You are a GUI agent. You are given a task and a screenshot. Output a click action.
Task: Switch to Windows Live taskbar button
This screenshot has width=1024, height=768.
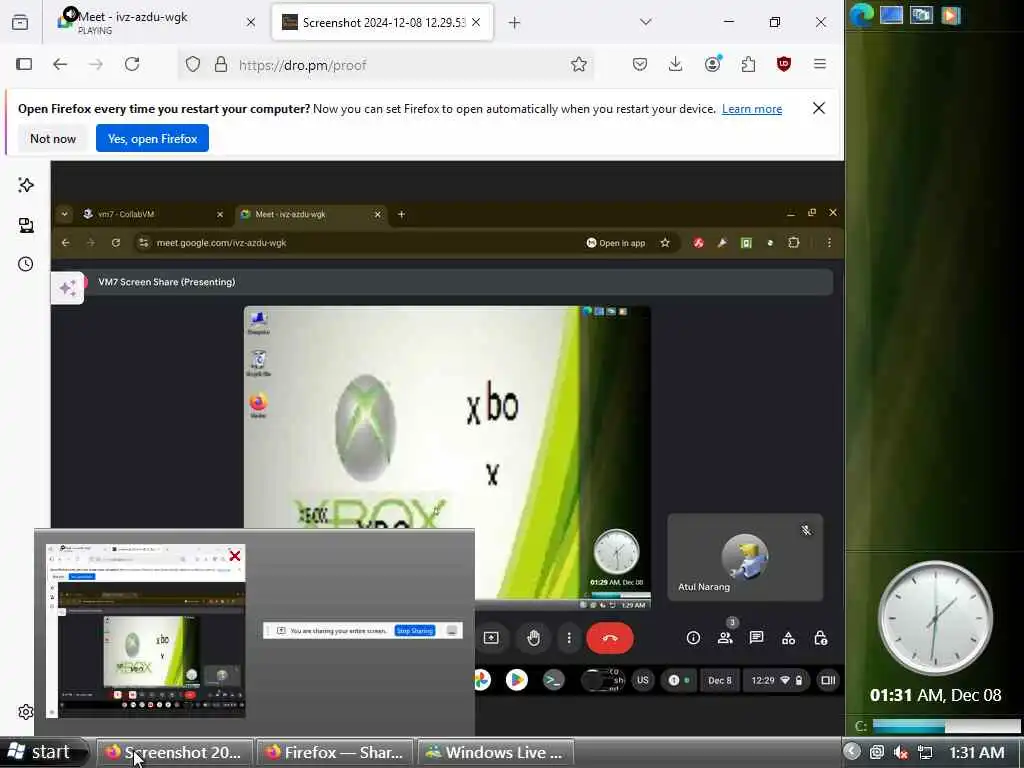[496, 752]
